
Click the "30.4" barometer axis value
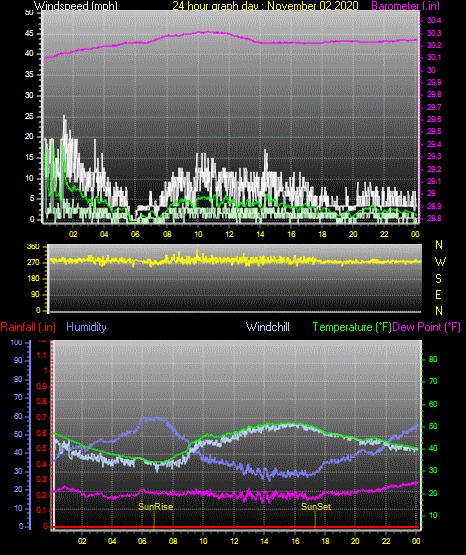[x=434, y=21]
